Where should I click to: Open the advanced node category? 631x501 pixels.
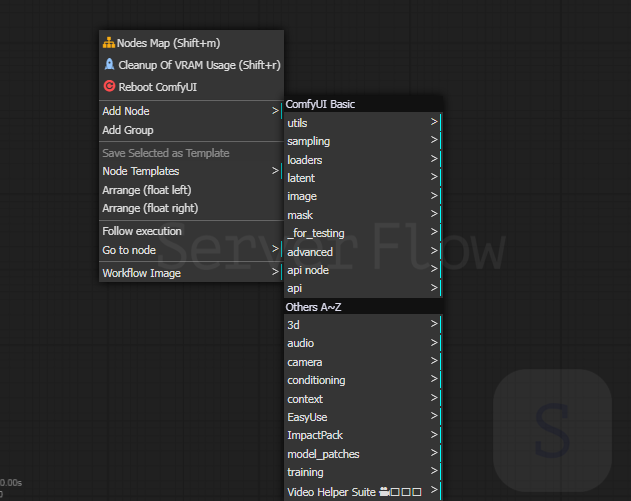click(363, 252)
